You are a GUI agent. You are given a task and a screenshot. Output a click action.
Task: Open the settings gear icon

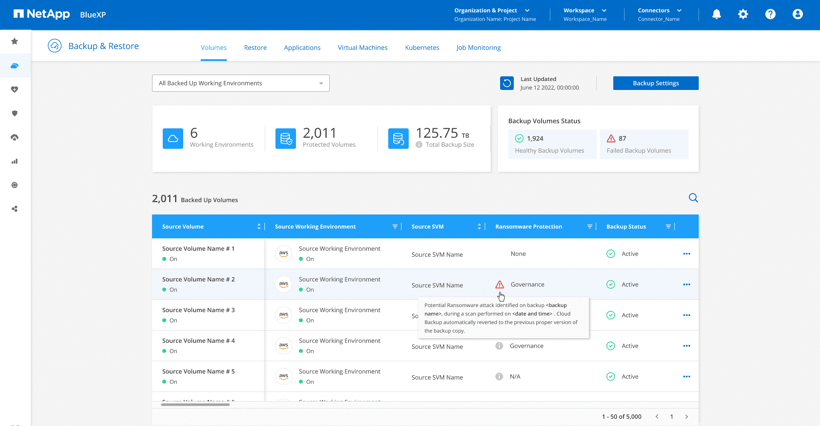point(743,14)
